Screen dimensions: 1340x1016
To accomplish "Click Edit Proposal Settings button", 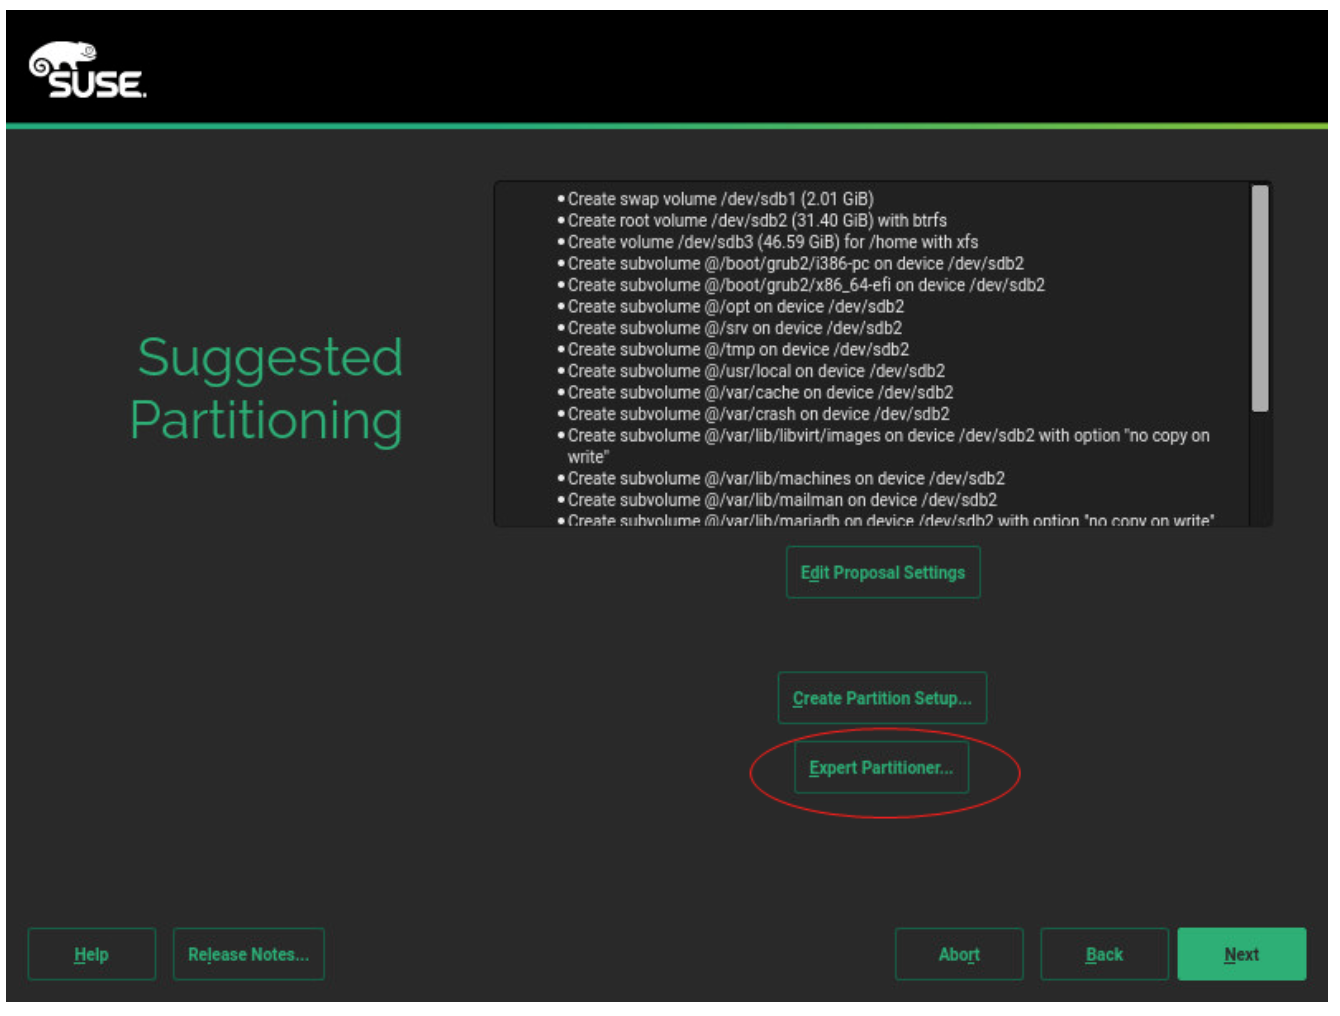I will (882, 573).
